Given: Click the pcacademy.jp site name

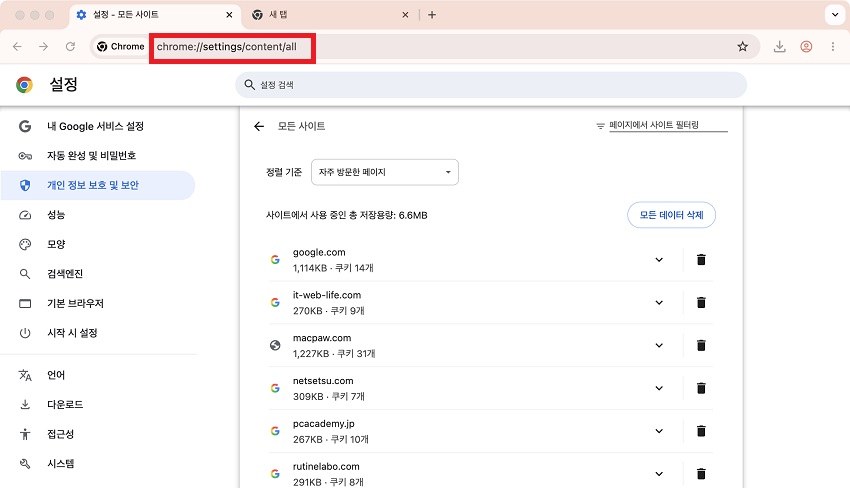Looking at the screenshot, I should [x=324, y=423].
